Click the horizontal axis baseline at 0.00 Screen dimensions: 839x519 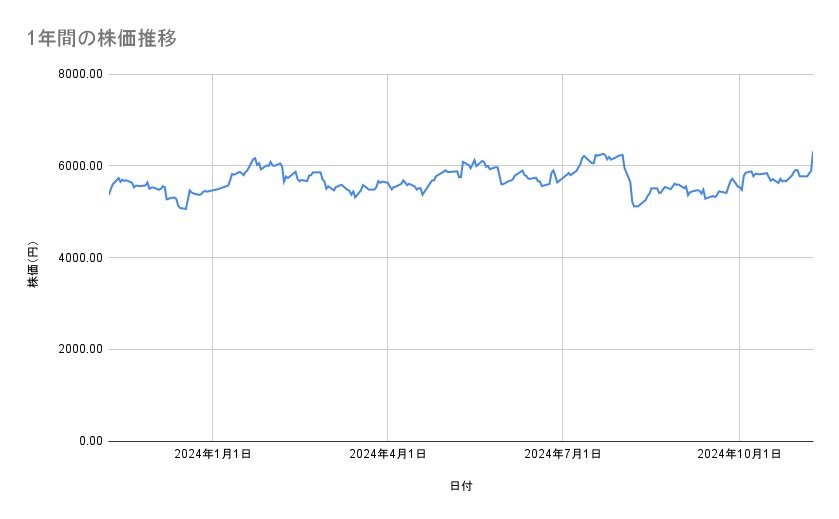point(300,441)
